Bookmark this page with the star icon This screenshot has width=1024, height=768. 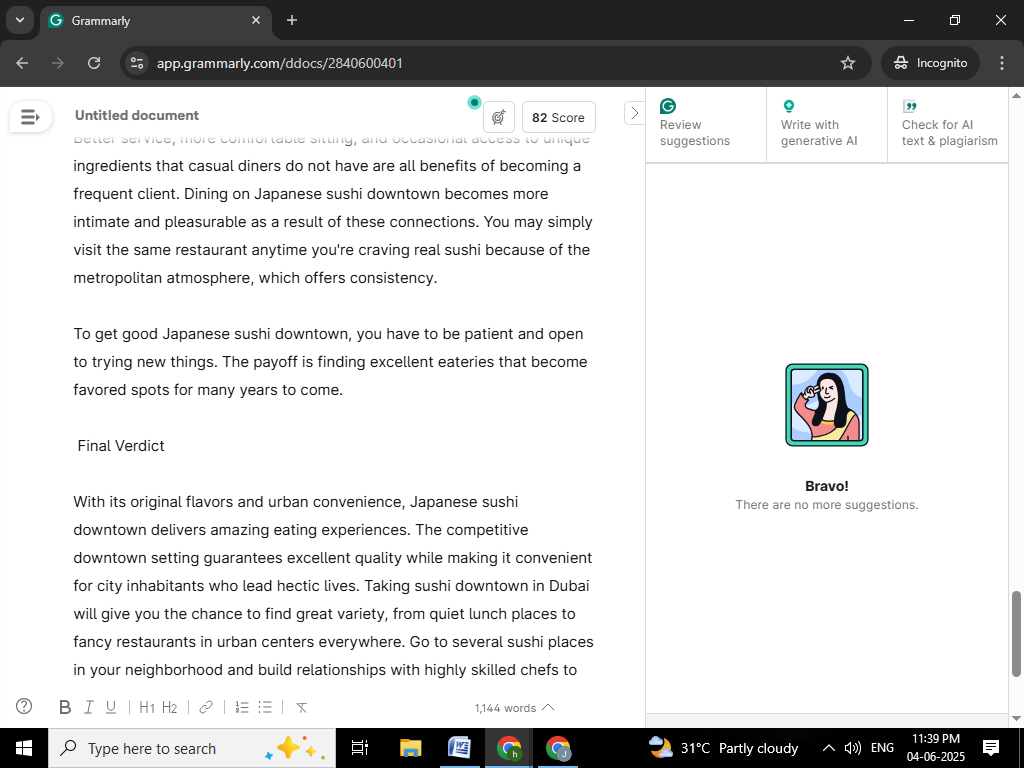[848, 63]
